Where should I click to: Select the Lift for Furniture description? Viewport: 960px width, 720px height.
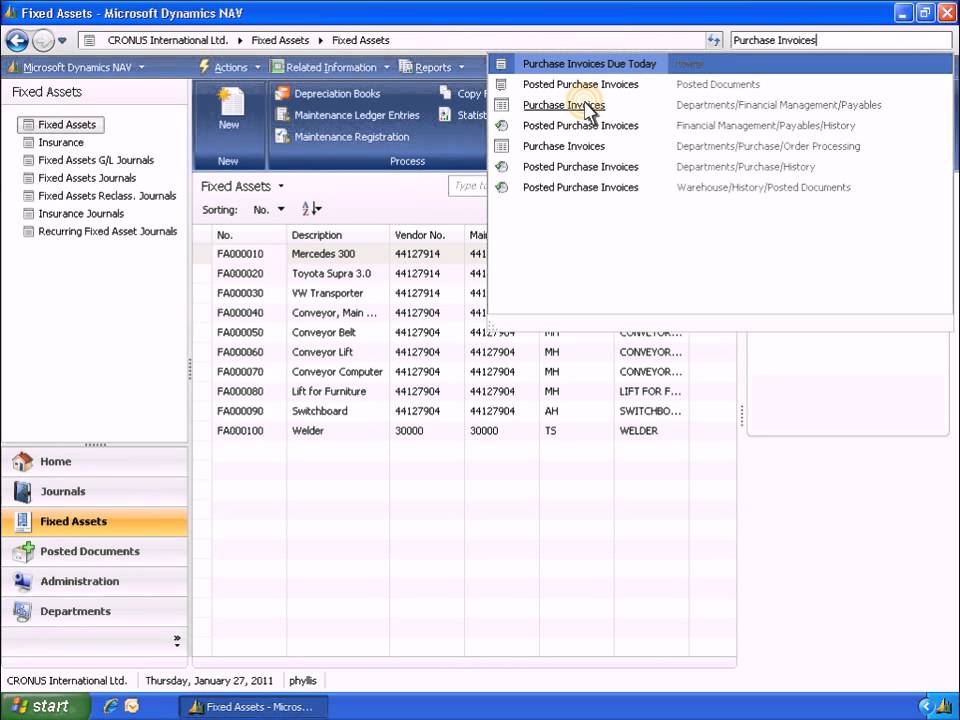[x=329, y=391]
